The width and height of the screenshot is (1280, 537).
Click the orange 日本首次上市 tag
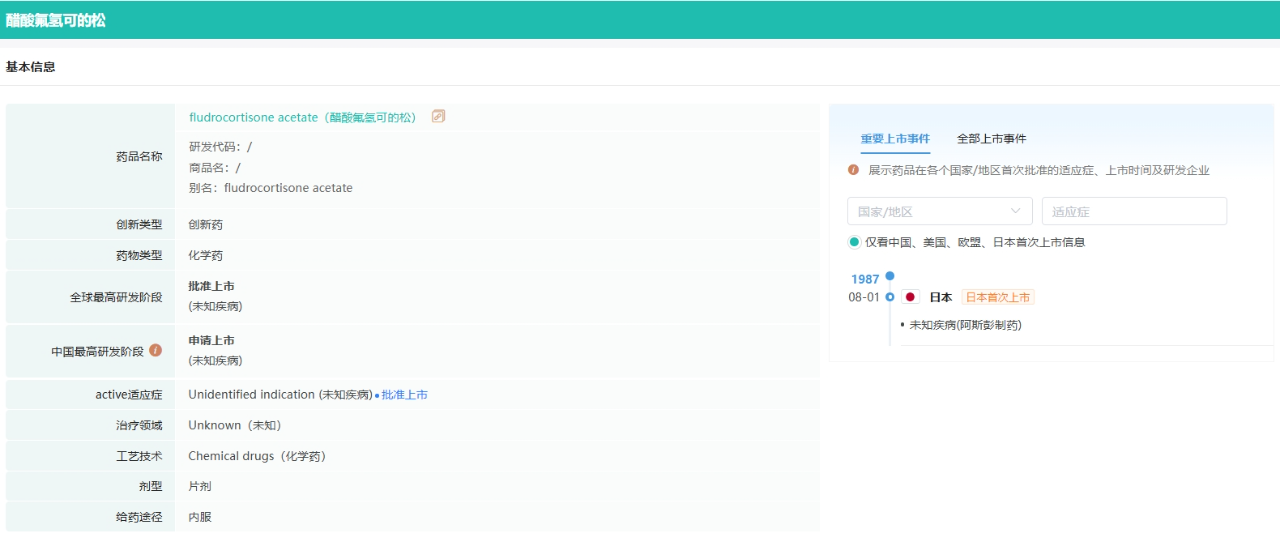(x=997, y=297)
